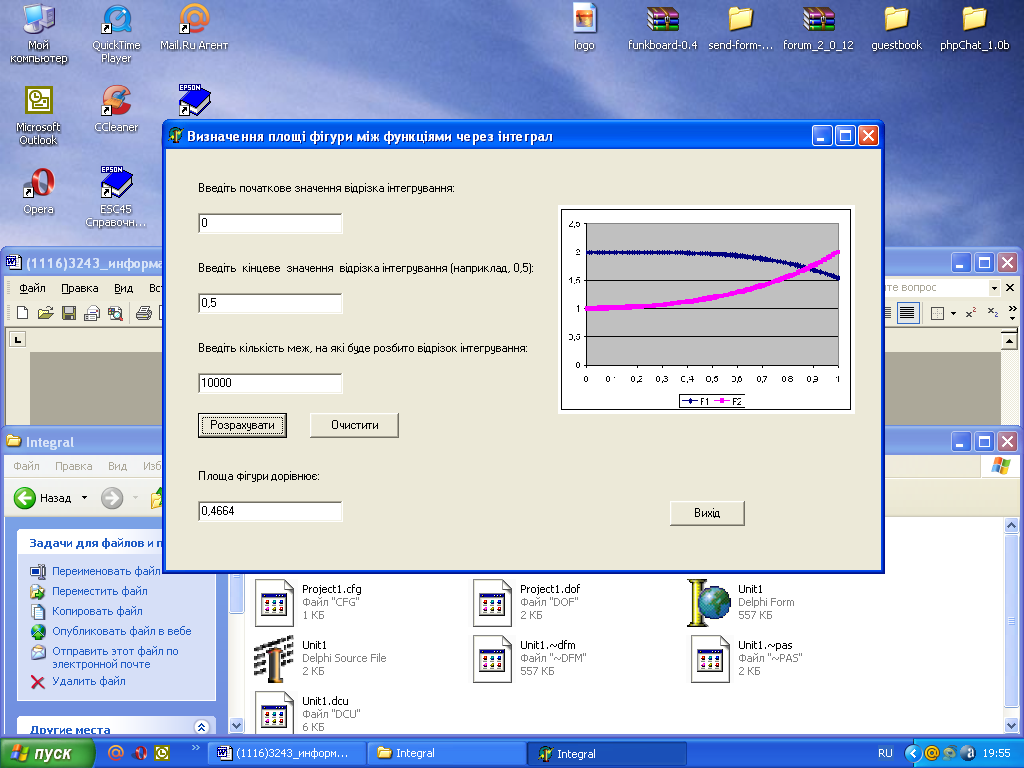
Task: Open Правка menu in Integral Explorer window
Action: [x=73, y=466]
